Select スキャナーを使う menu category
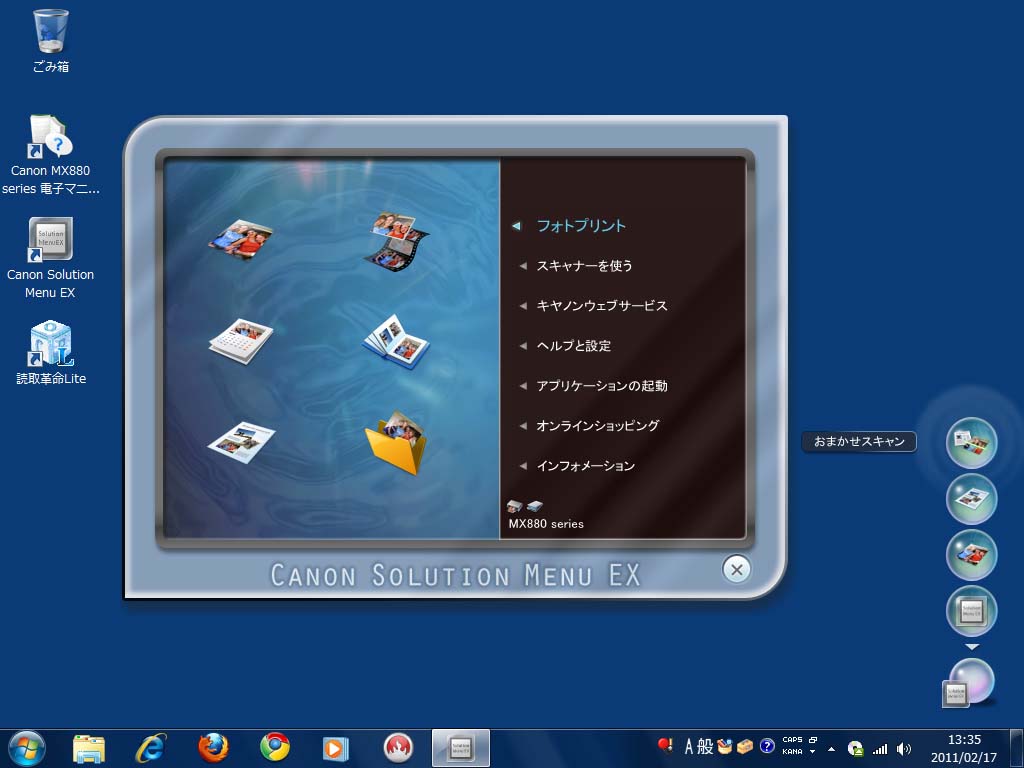The image size is (1024, 768). (x=584, y=266)
